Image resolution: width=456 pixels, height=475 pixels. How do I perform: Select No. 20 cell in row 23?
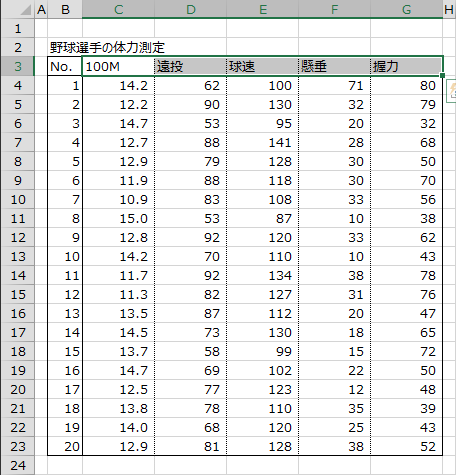tap(65, 446)
